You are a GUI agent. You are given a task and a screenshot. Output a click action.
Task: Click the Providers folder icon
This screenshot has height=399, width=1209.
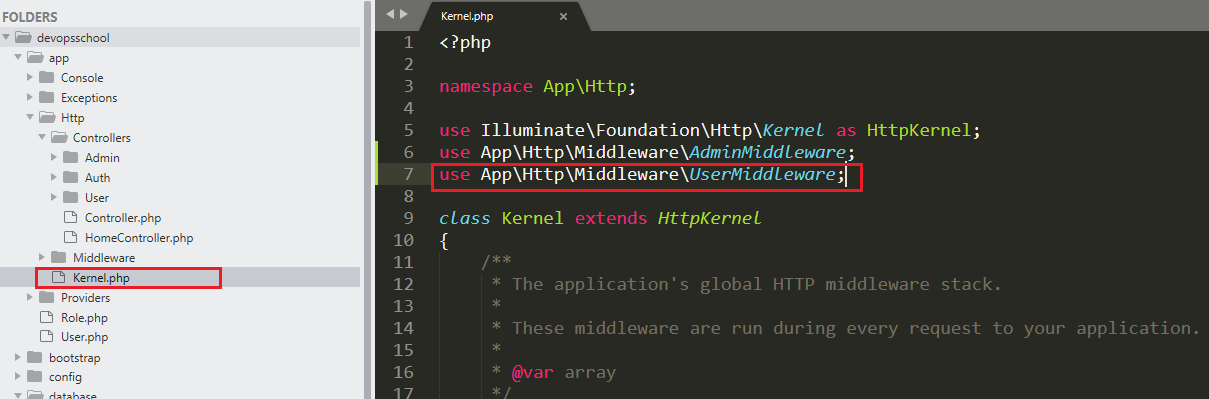click(x=46, y=298)
